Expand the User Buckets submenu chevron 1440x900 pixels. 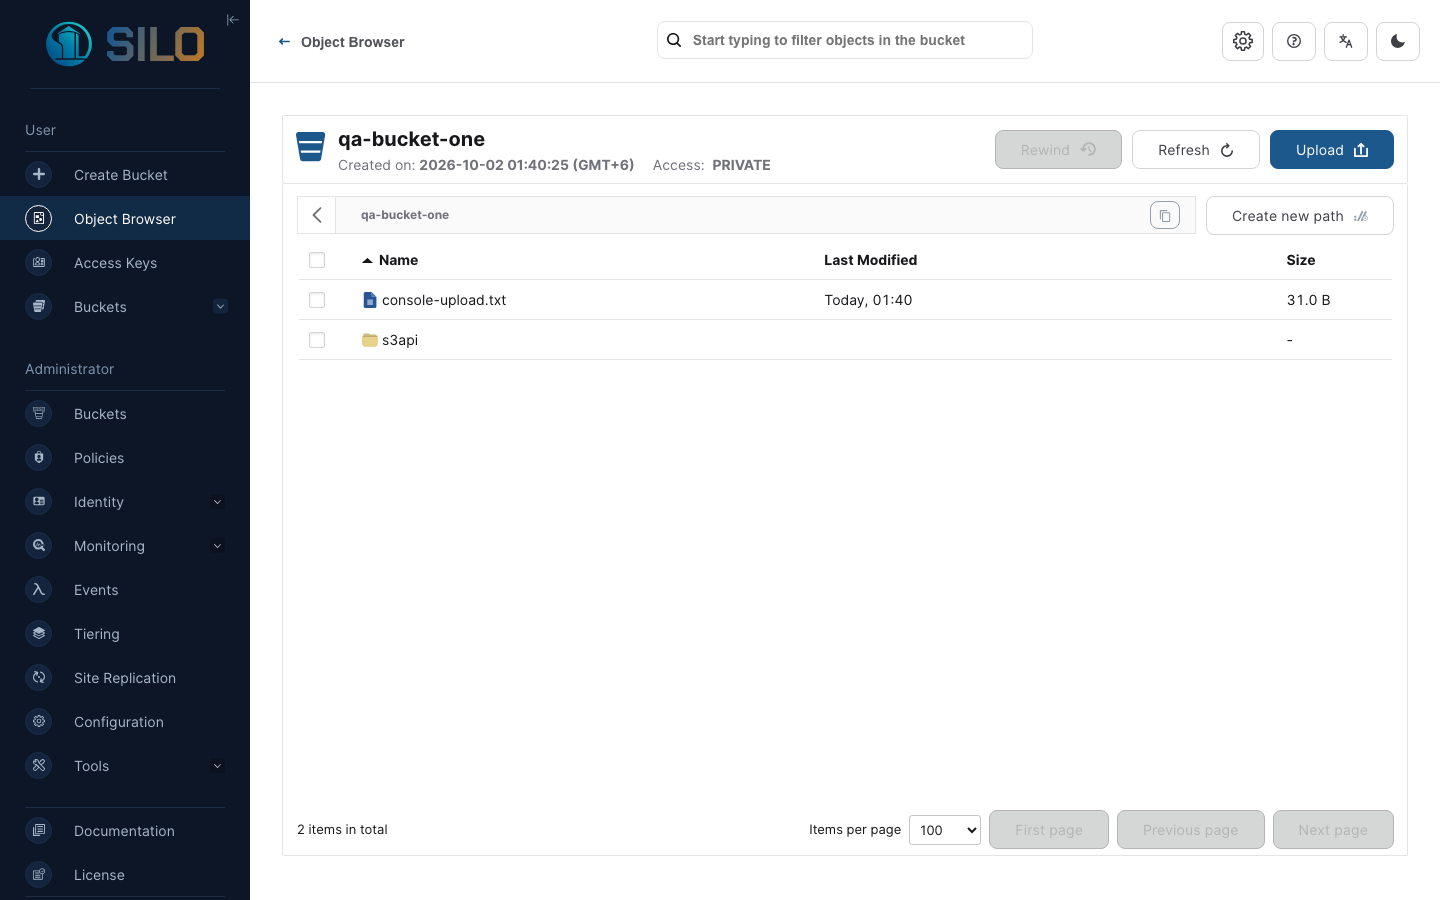(x=220, y=306)
